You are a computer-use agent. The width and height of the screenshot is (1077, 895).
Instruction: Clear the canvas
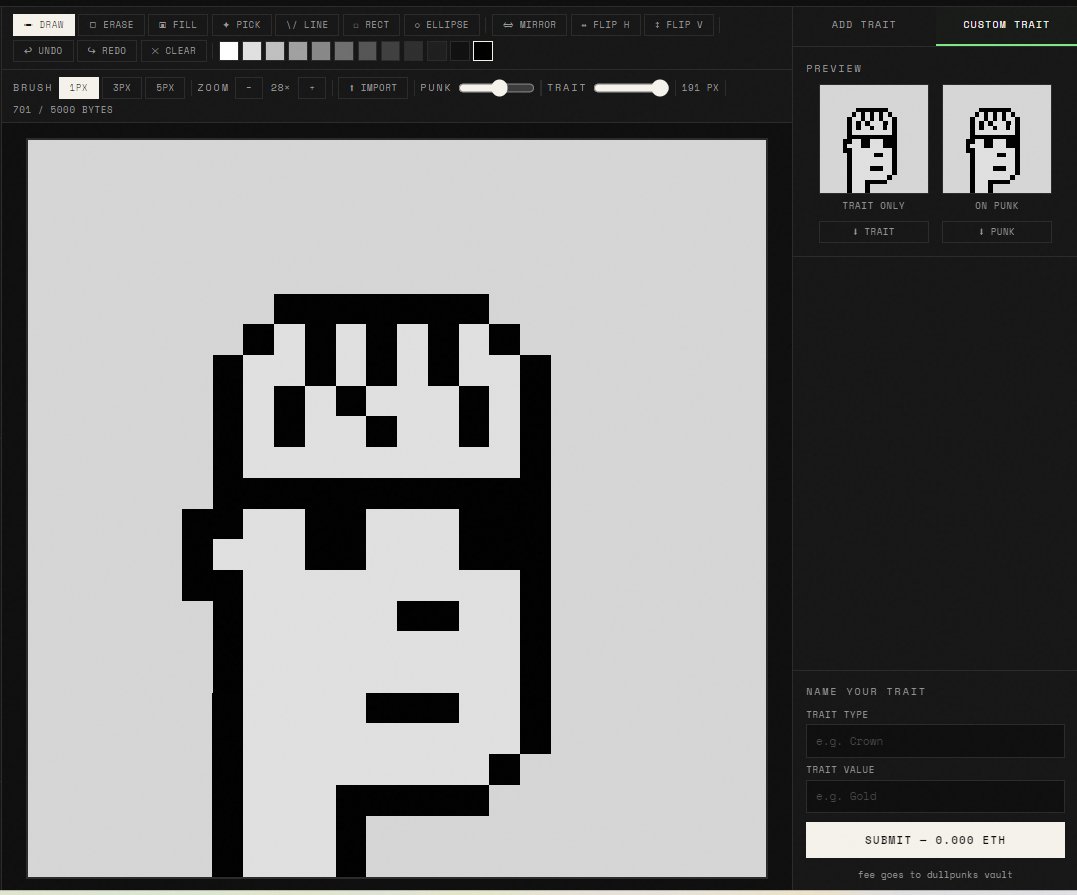[x=174, y=51]
